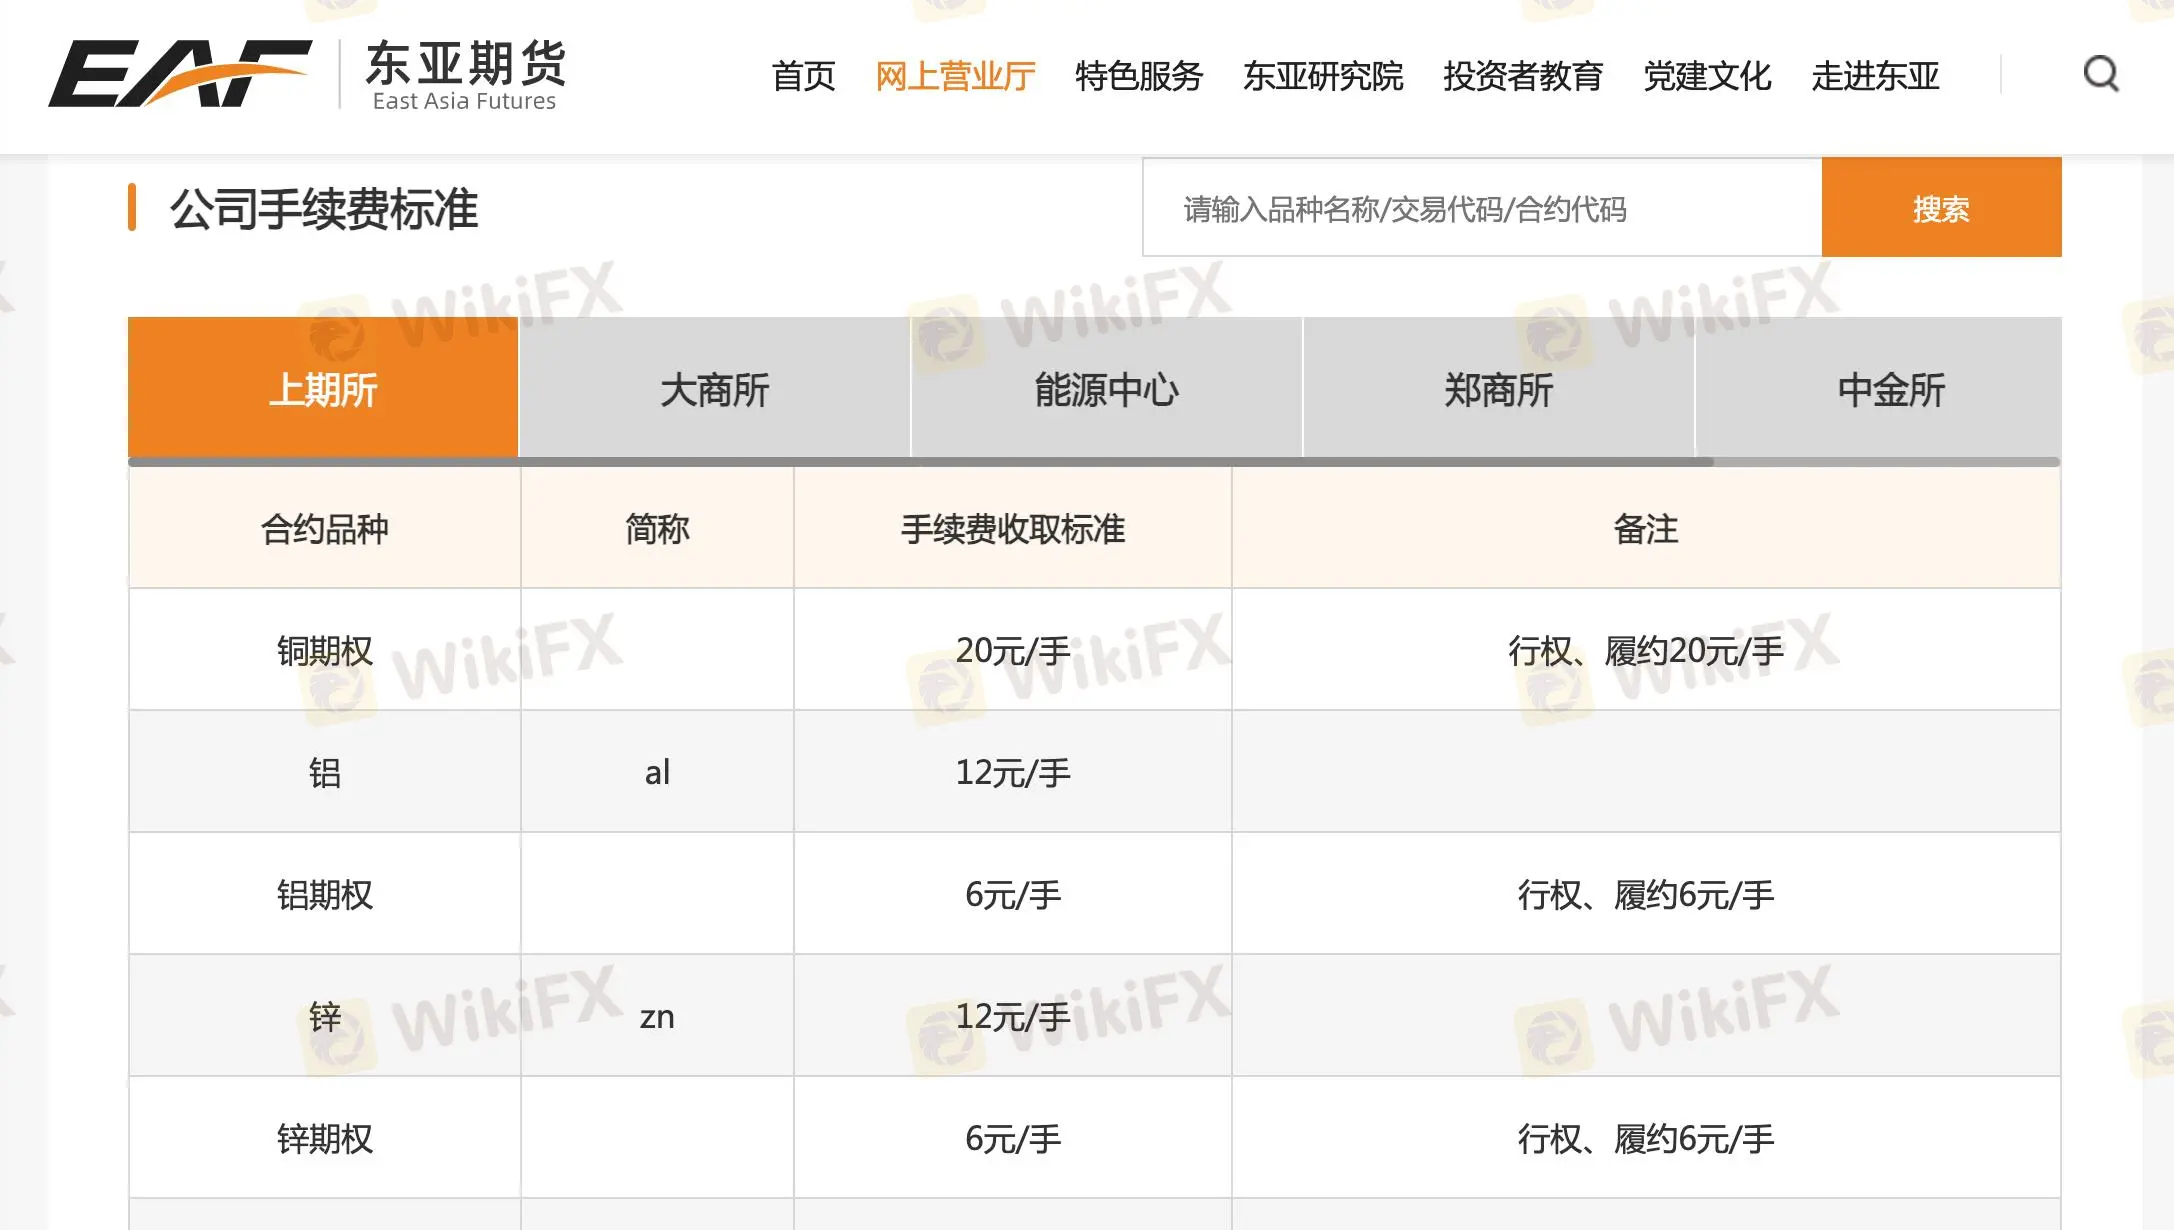Image resolution: width=2174 pixels, height=1230 pixels.
Task: Select the 上期所 exchange tab
Action: [x=323, y=389]
